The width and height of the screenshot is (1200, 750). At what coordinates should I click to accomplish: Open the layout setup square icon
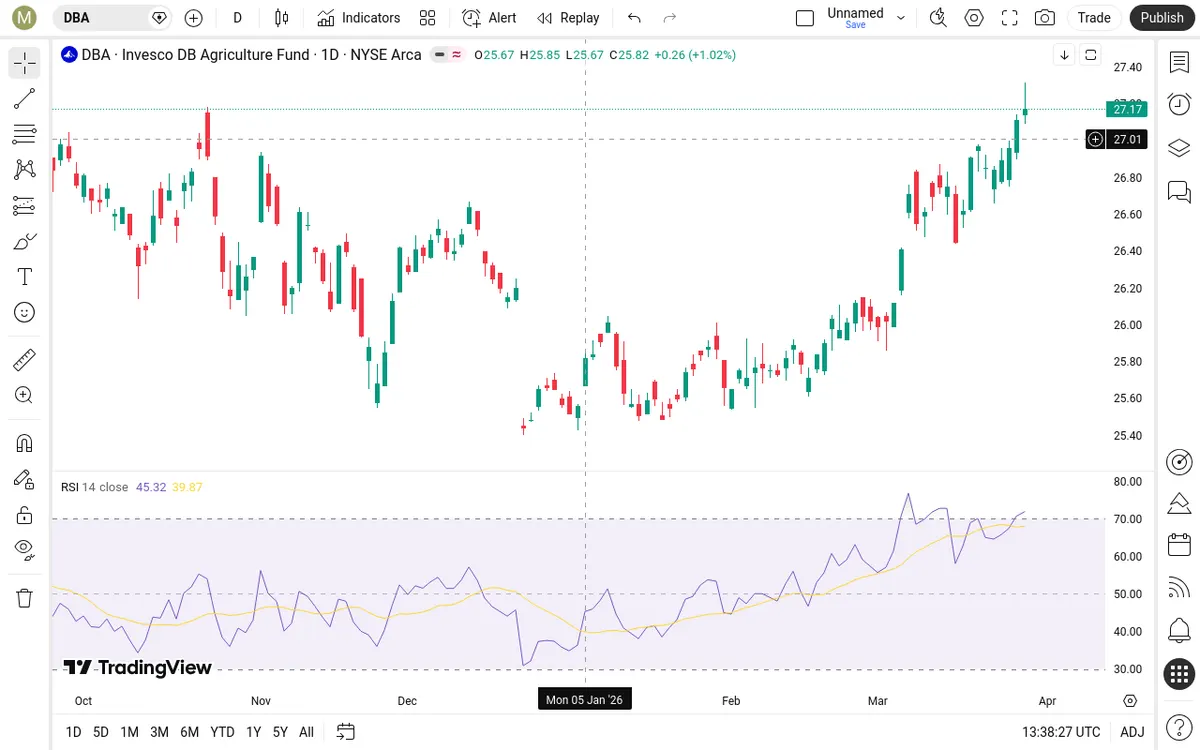805,17
